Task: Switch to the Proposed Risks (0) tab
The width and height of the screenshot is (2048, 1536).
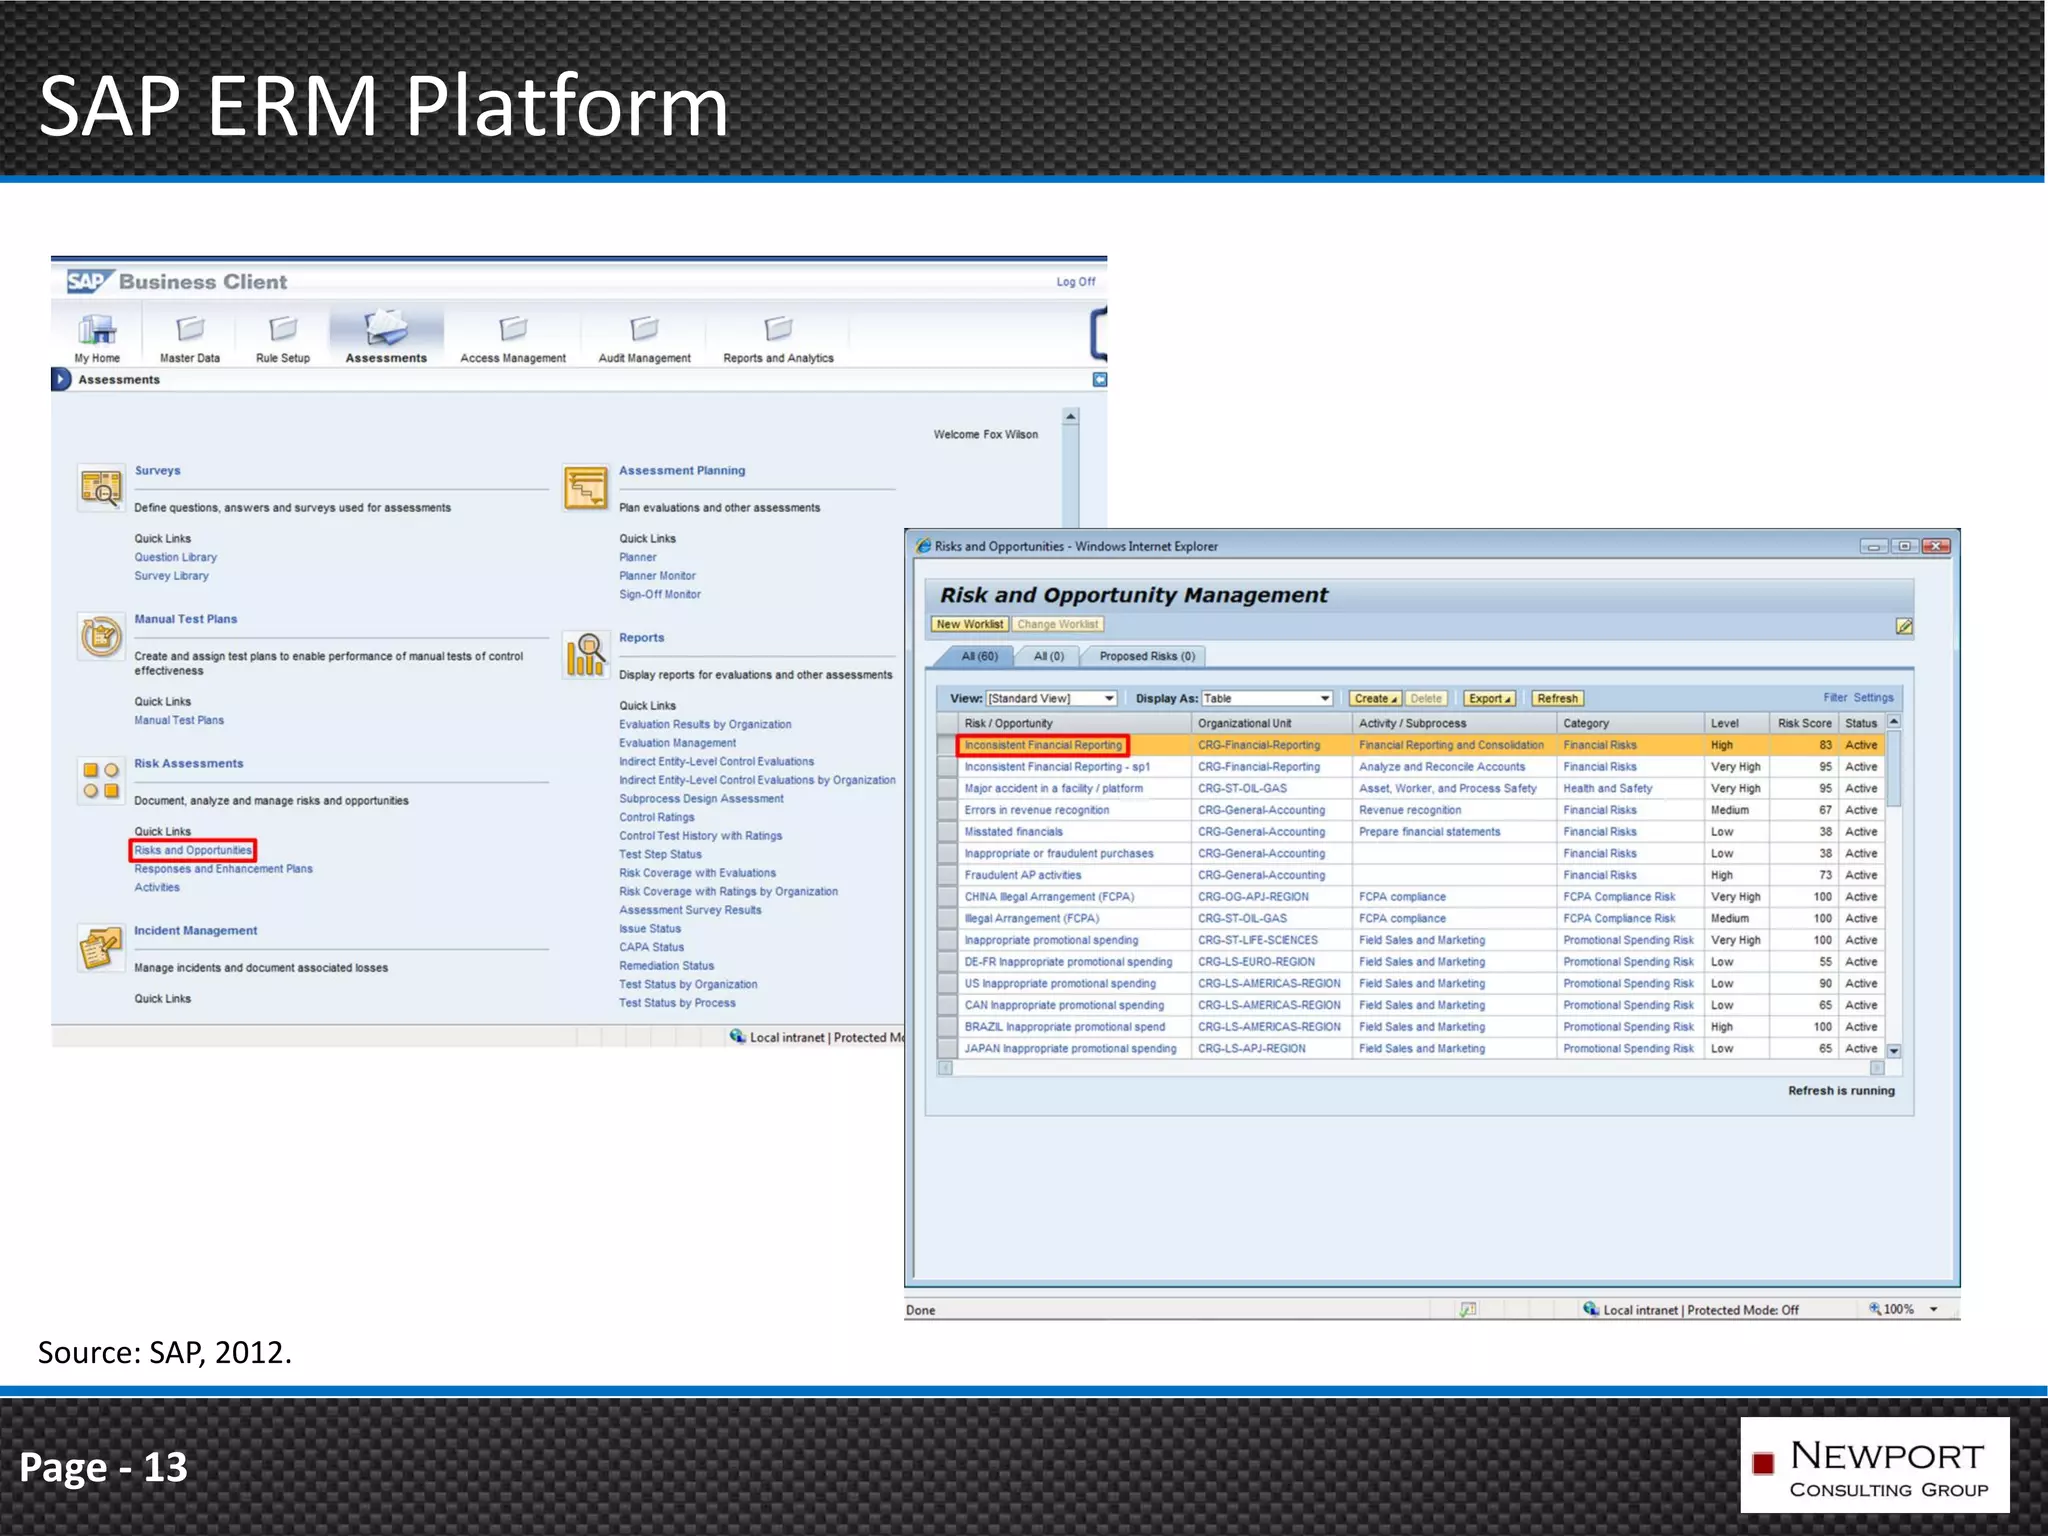Action: point(1147,656)
